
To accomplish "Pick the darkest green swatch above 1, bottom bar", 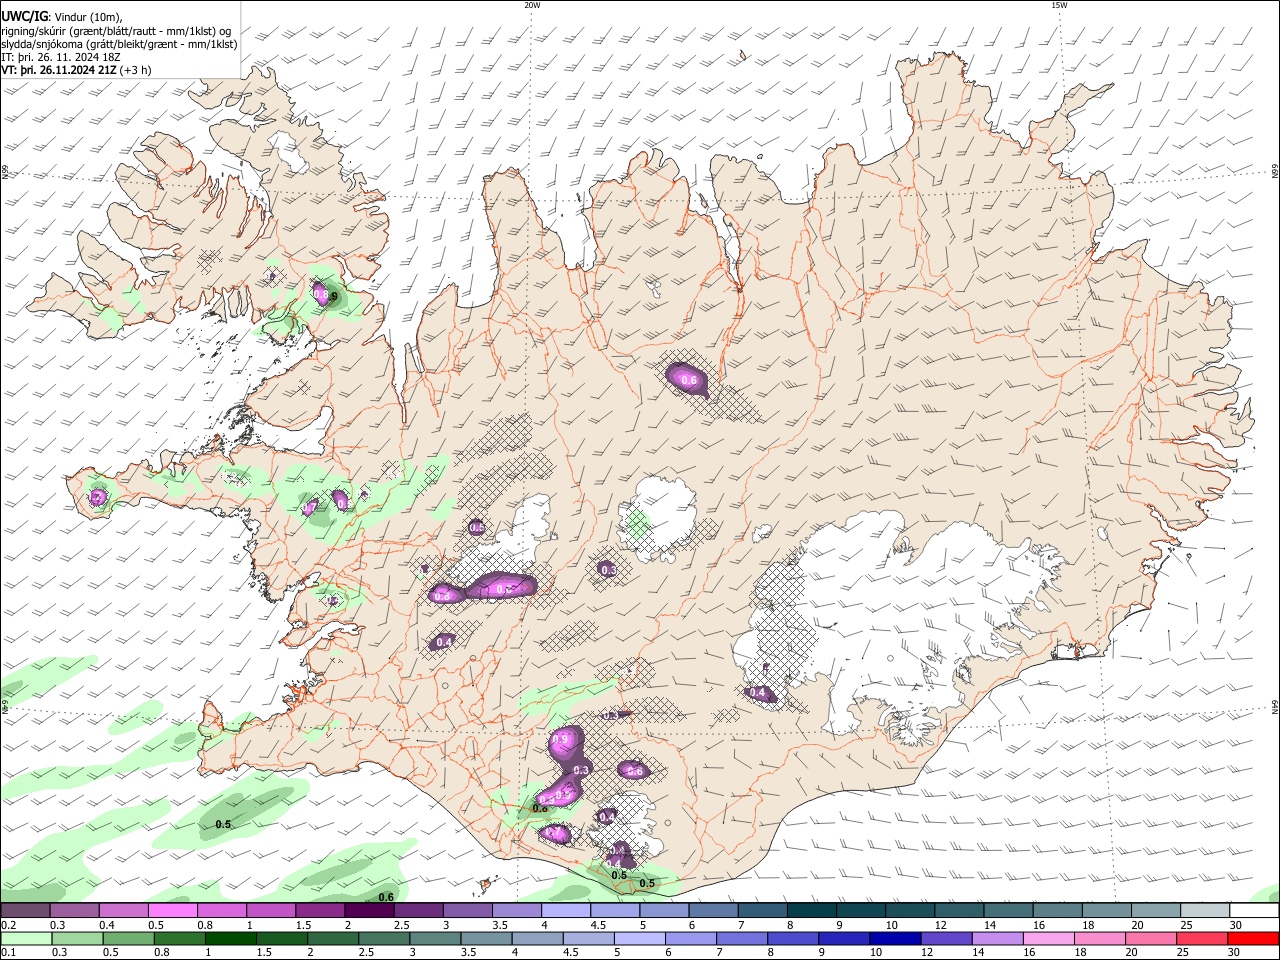I will tap(230, 939).
